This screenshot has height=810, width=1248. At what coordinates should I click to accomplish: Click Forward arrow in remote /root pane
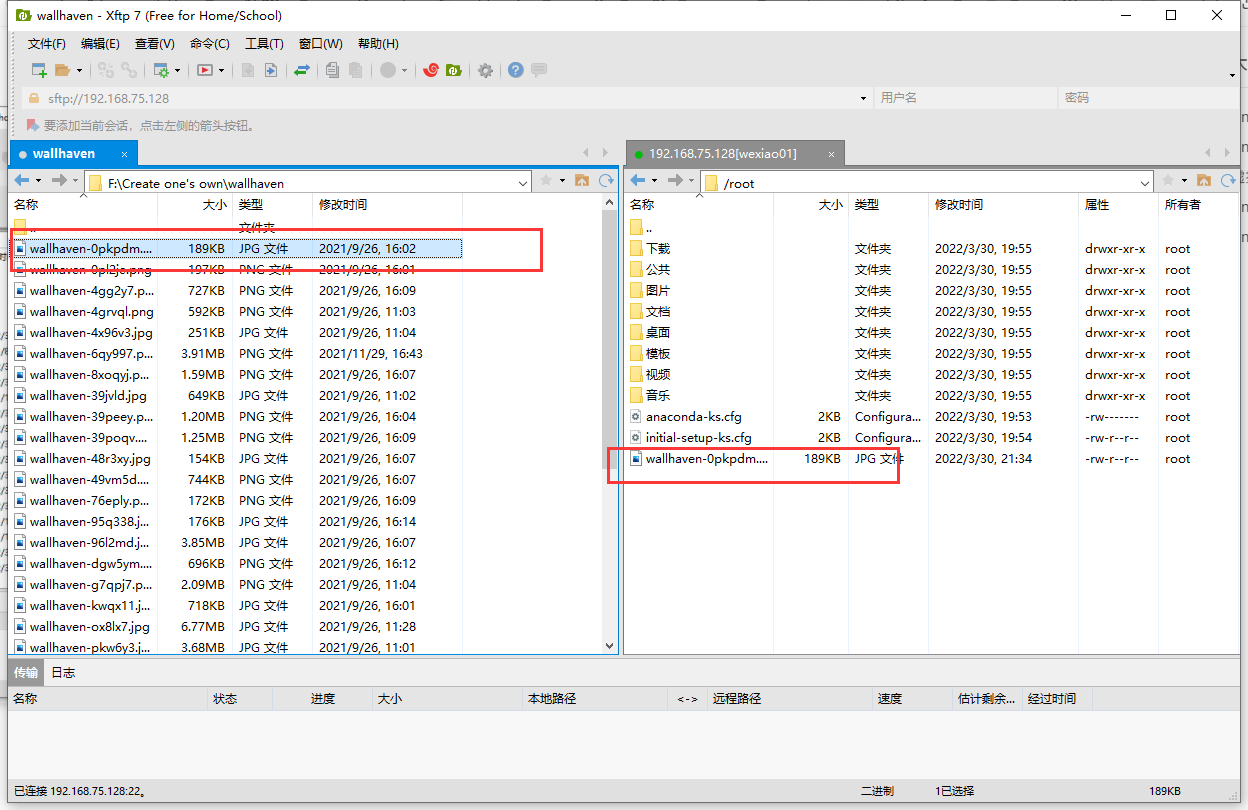click(x=675, y=181)
